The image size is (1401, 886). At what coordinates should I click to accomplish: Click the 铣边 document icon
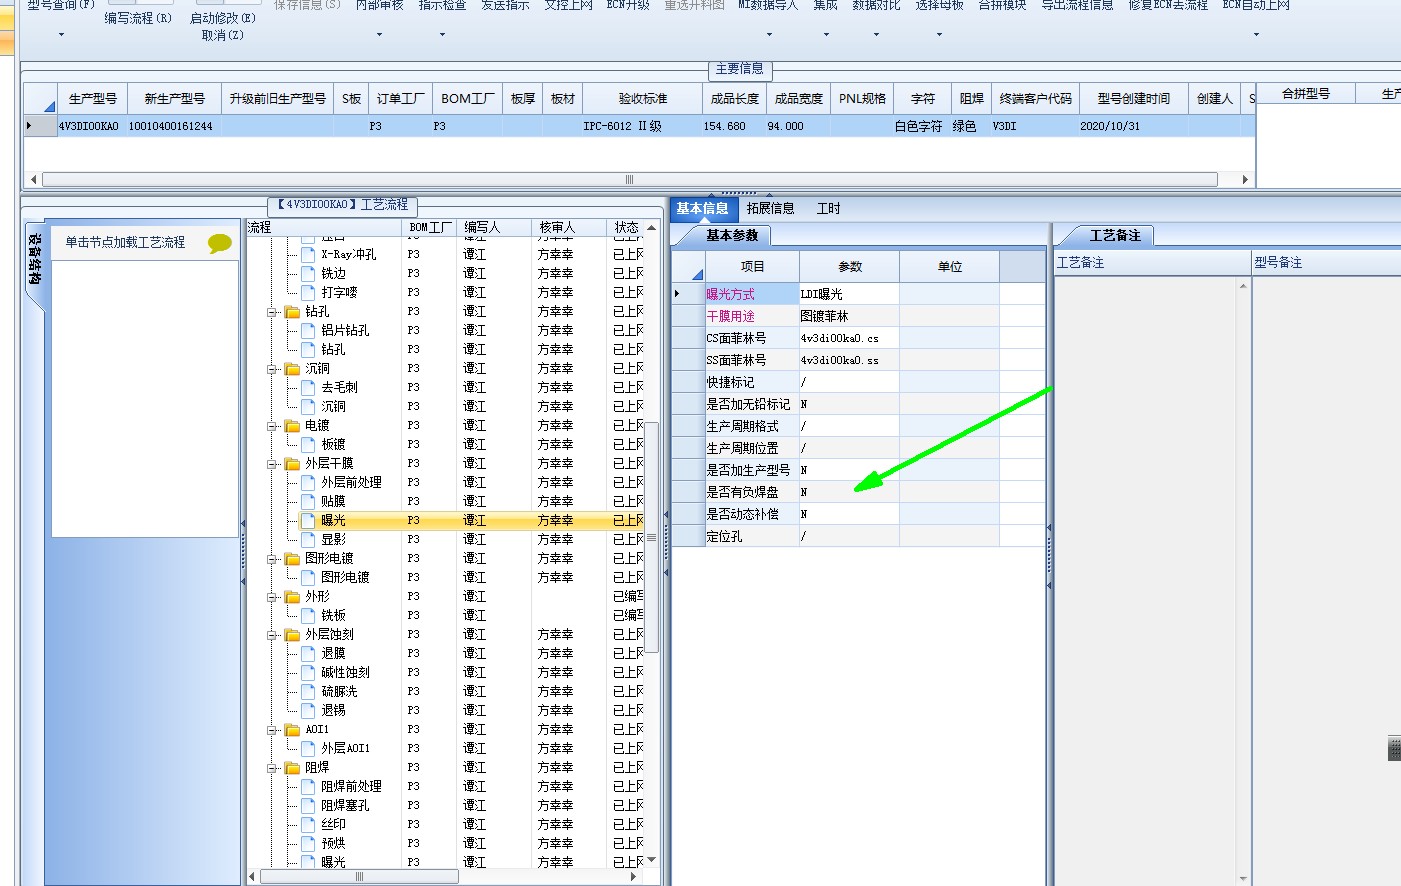308,274
